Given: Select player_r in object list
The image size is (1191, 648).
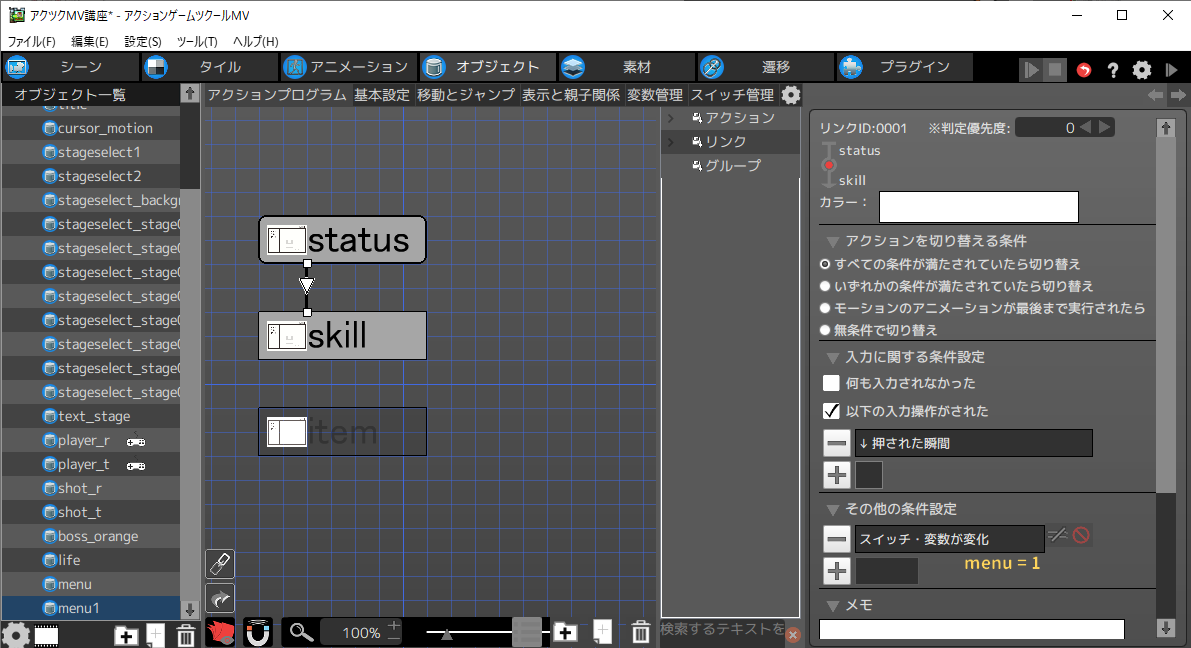Looking at the screenshot, I should coord(84,440).
